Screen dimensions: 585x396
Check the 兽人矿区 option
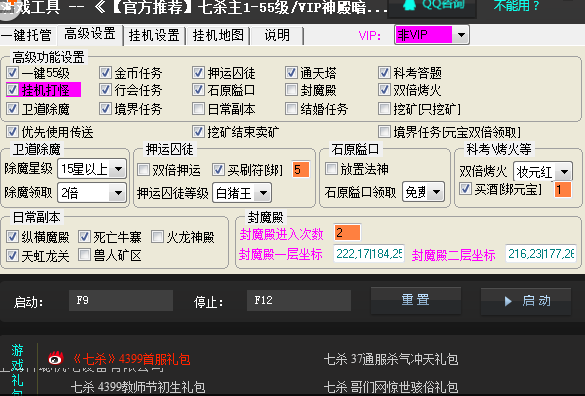click(84, 255)
